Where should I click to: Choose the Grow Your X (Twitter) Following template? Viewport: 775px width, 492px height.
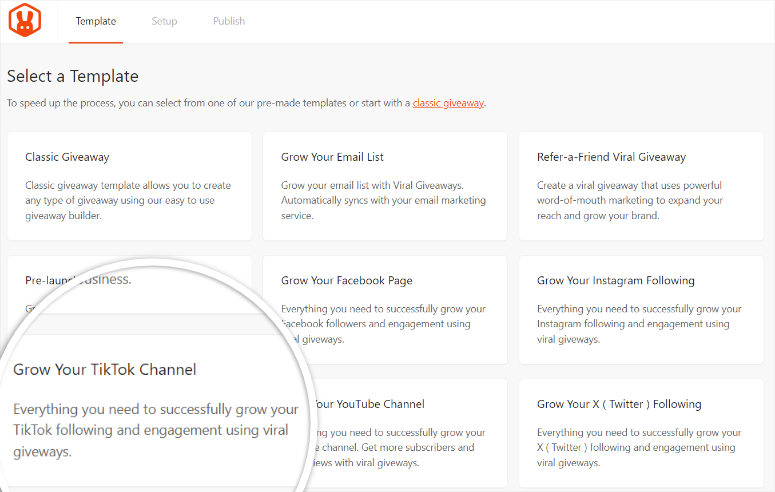click(x=641, y=433)
